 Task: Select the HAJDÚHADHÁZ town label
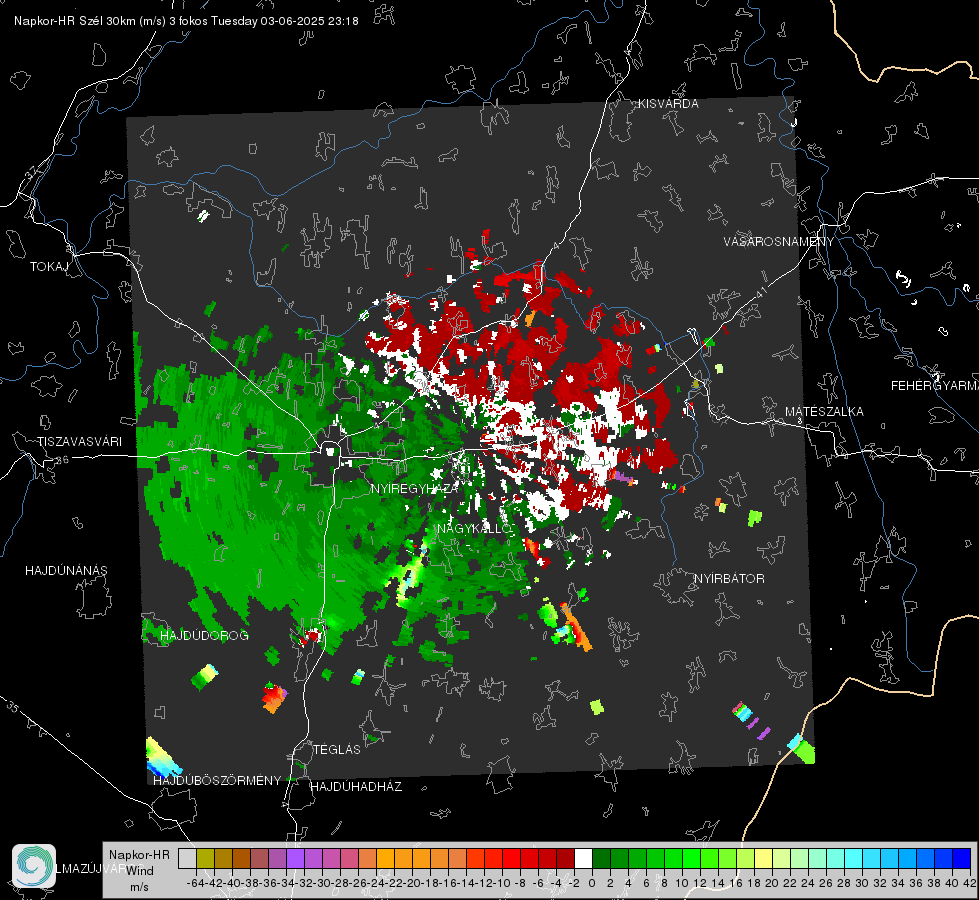pos(356,787)
